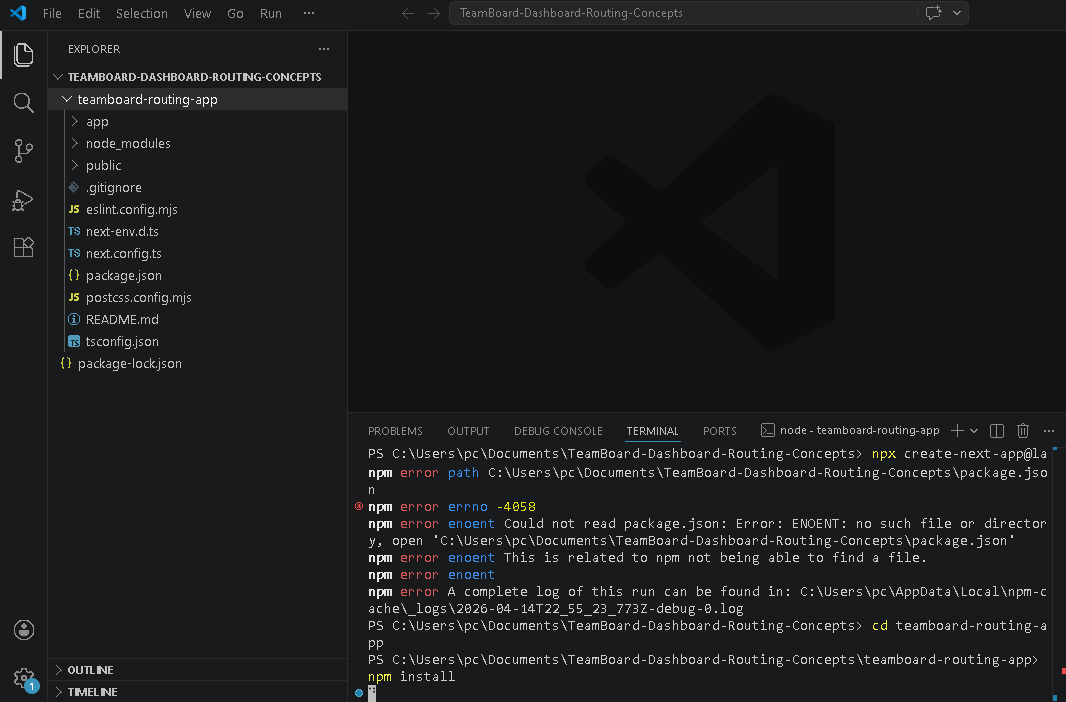Switch to the Ports tab

click(x=719, y=431)
